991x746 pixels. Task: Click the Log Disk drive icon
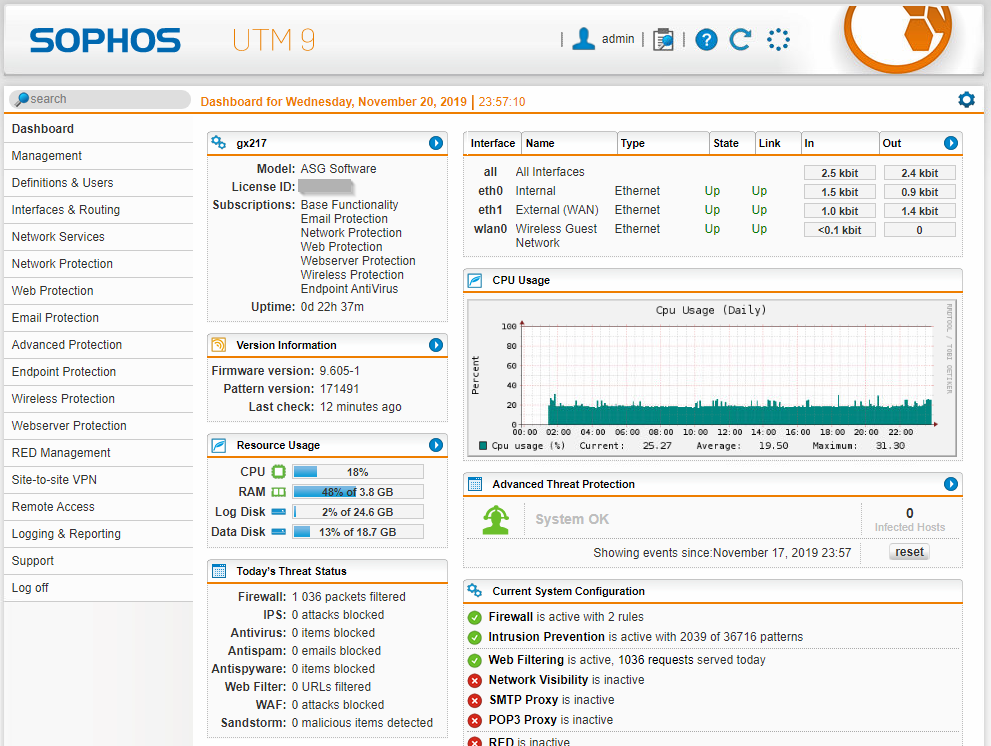pos(279,511)
